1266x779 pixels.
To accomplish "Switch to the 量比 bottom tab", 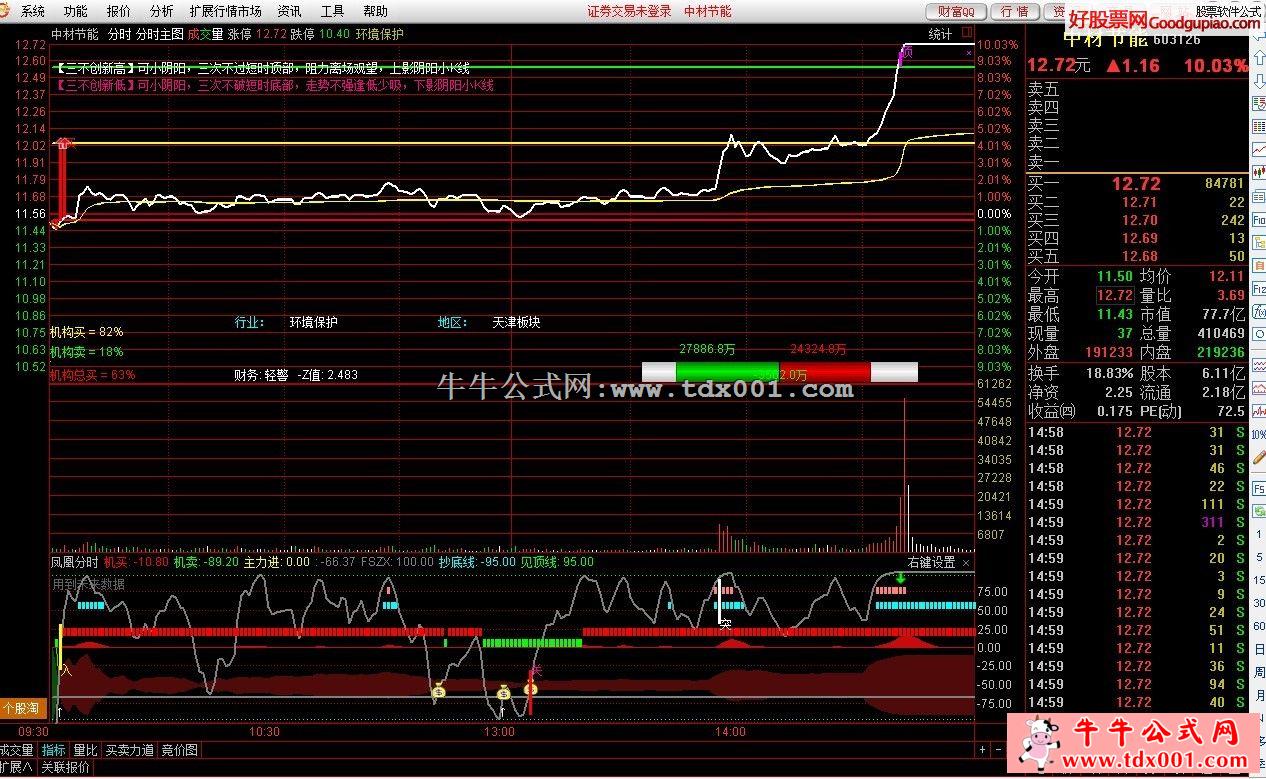I will pyautogui.click(x=85, y=750).
